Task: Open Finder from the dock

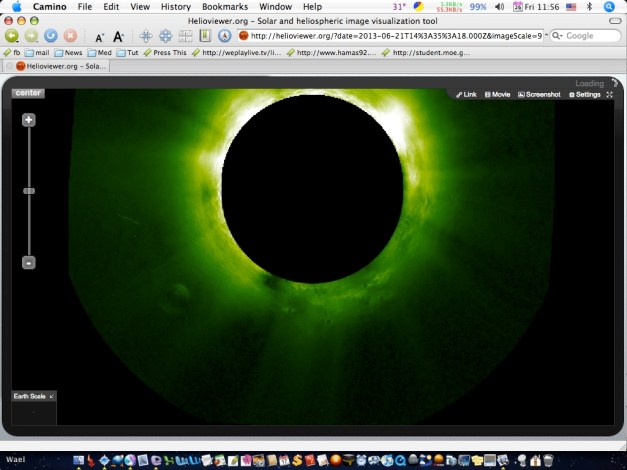Action: 78,460
